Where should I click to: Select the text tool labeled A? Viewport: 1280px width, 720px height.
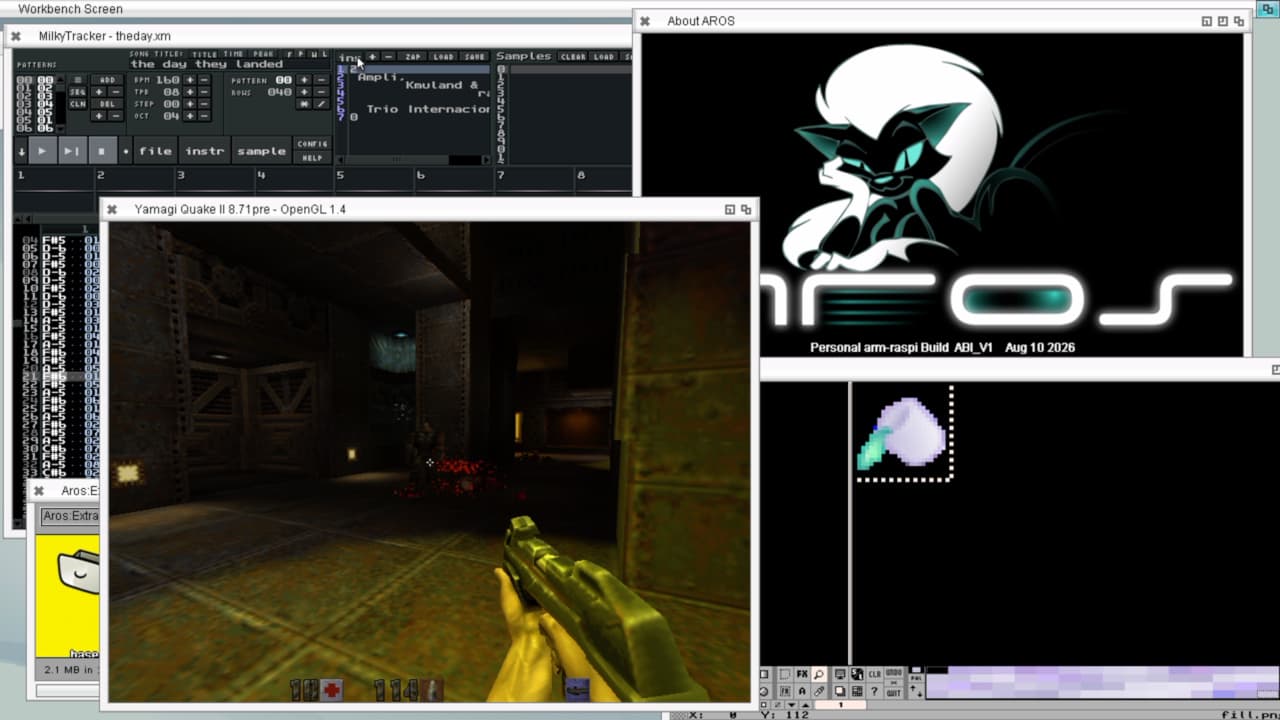pyautogui.click(x=802, y=691)
